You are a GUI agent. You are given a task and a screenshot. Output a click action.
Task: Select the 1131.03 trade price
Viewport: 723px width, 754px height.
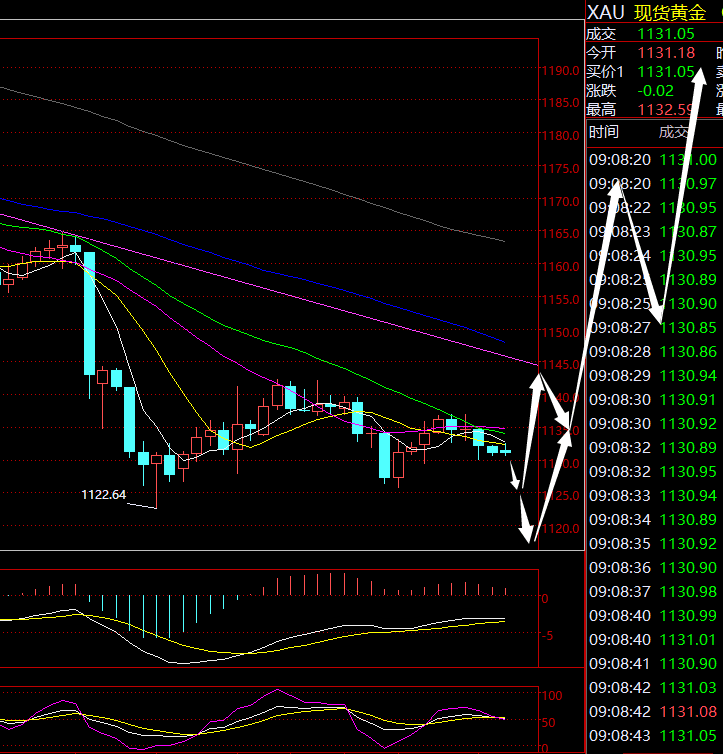[688, 688]
